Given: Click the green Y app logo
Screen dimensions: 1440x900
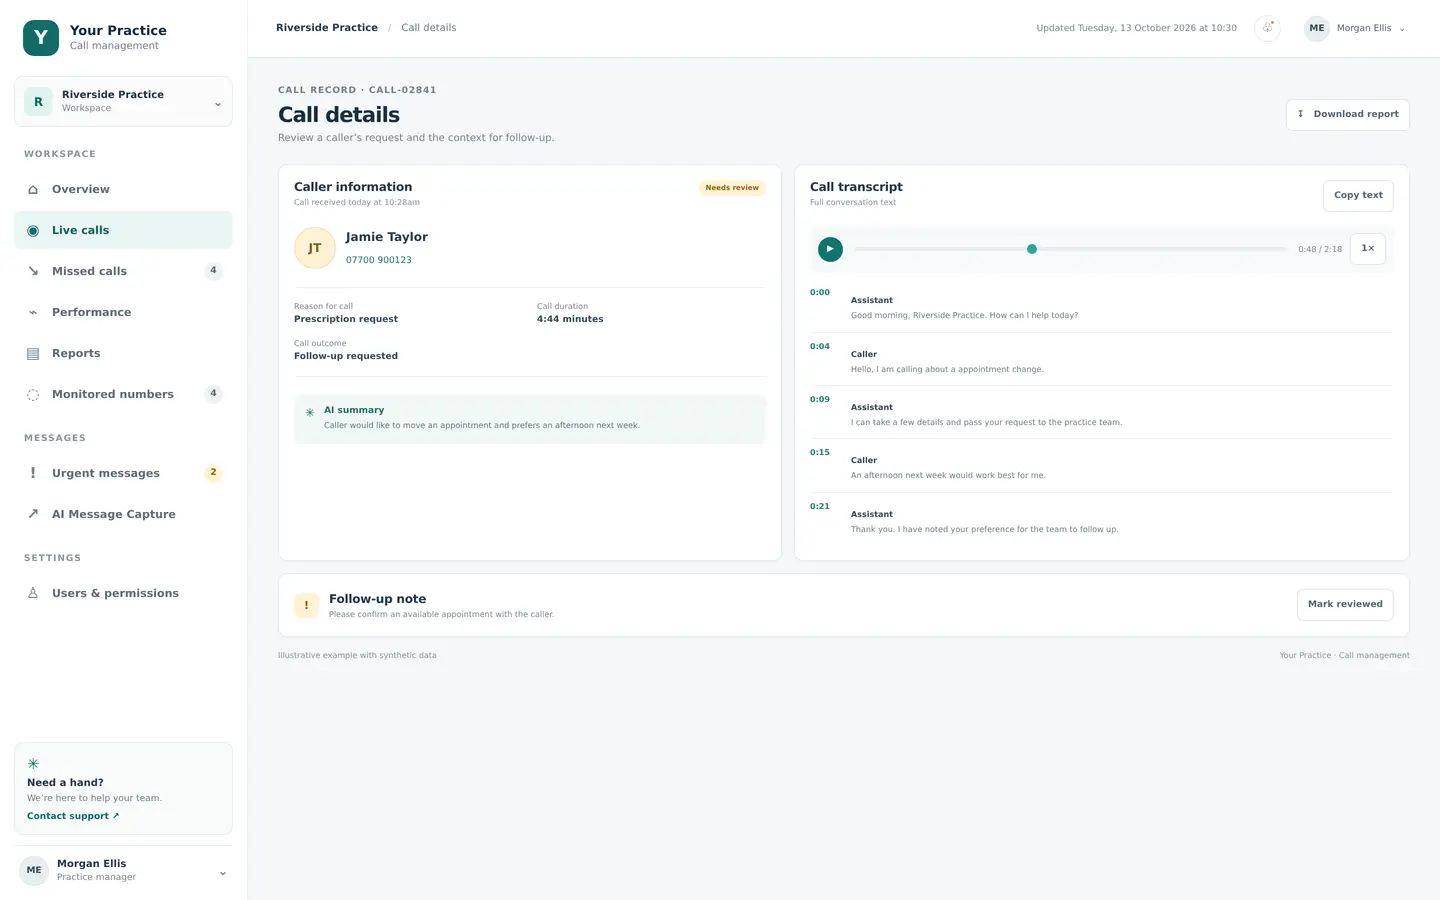Looking at the screenshot, I should [x=41, y=38].
